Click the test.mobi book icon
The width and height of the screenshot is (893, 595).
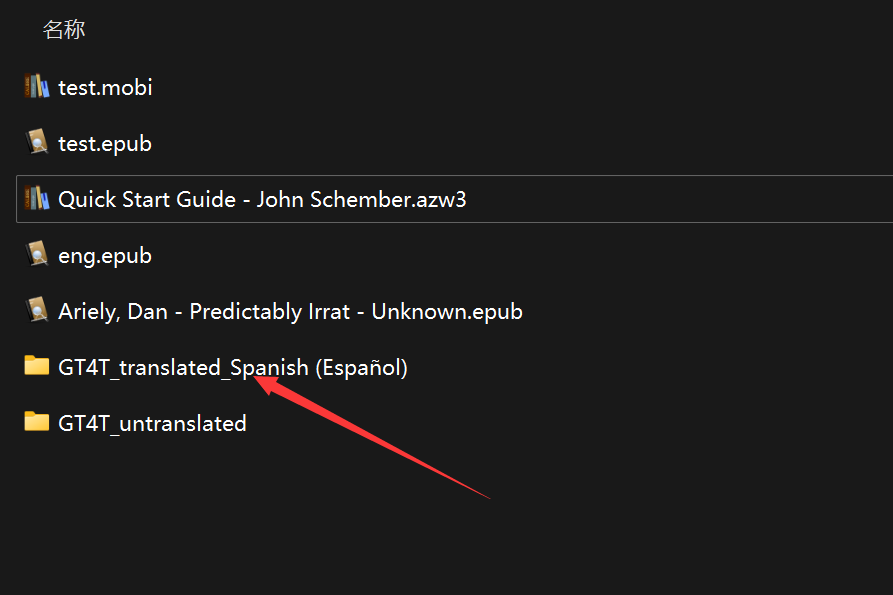37,87
